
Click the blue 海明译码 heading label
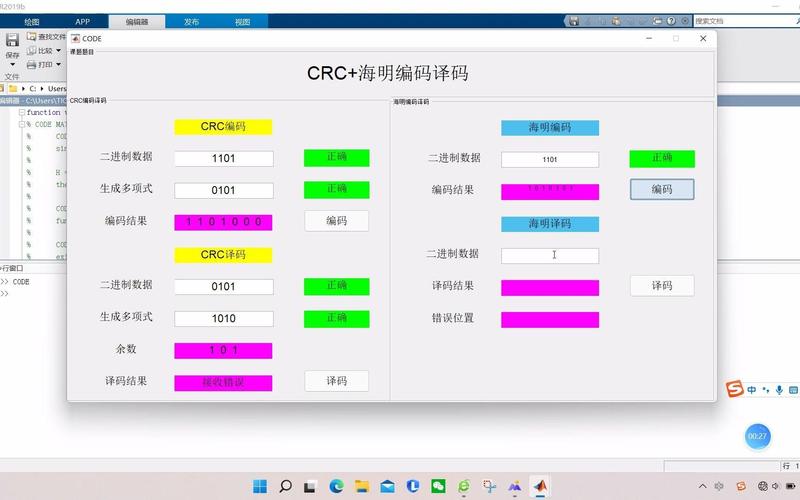click(550, 224)
